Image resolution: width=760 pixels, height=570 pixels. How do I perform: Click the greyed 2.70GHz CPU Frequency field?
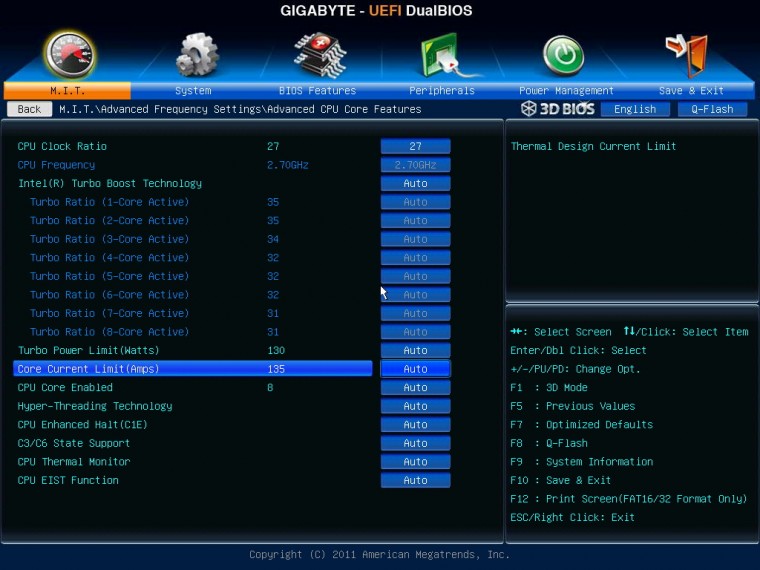point(415,165)
